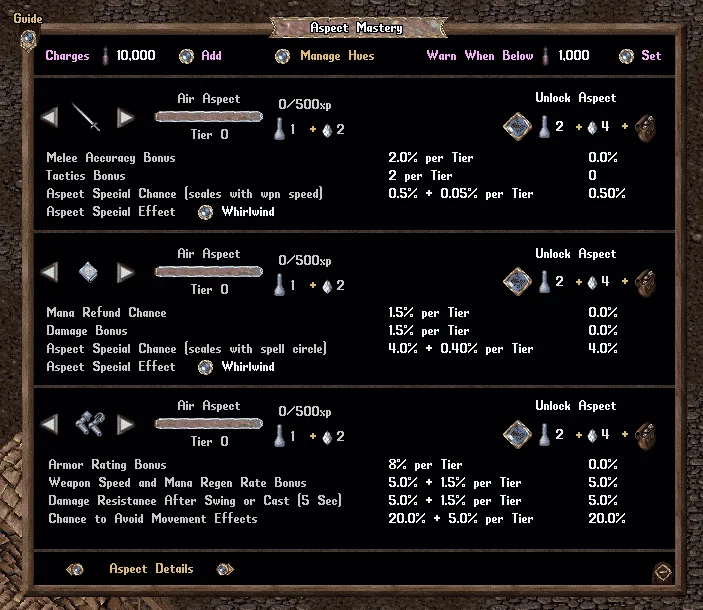Click spell upgrade cost flask icon
703x610 pixels.
(279, 285)
